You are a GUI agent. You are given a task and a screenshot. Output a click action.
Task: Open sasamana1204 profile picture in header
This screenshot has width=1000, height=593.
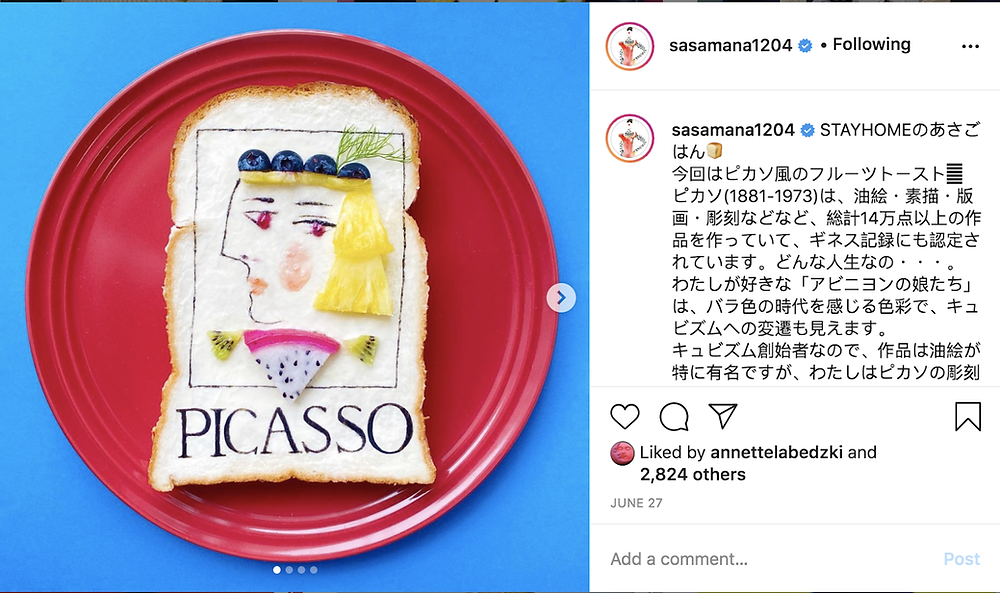[630, 46]
